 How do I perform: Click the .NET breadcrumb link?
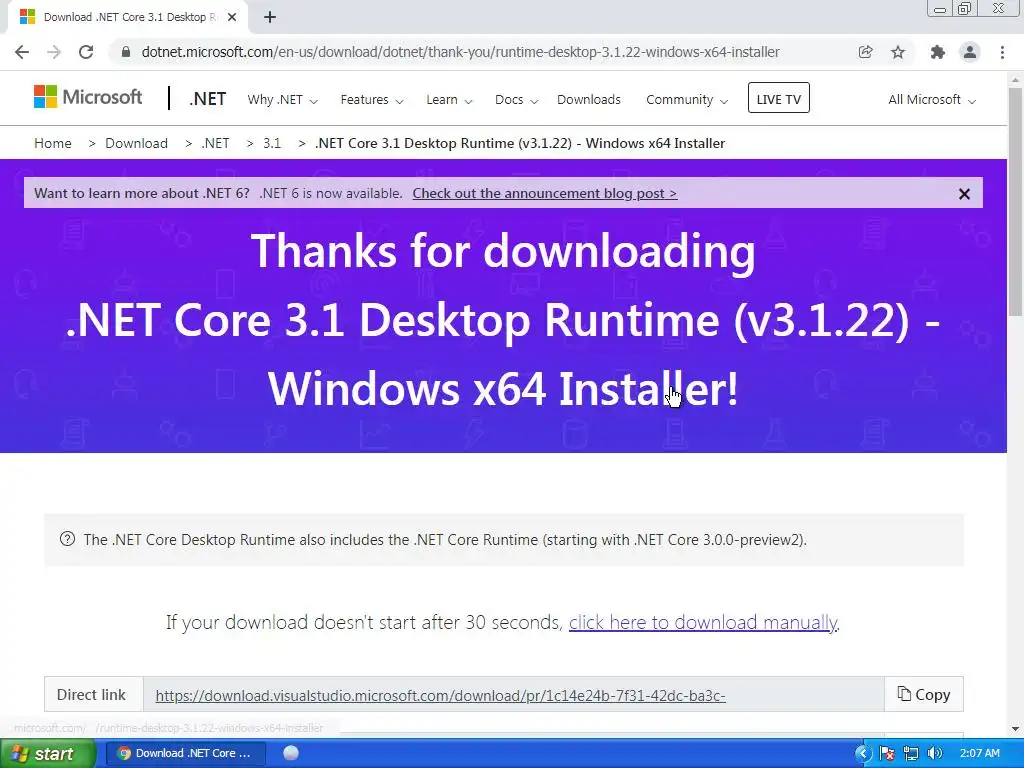(x=215, y=143)
